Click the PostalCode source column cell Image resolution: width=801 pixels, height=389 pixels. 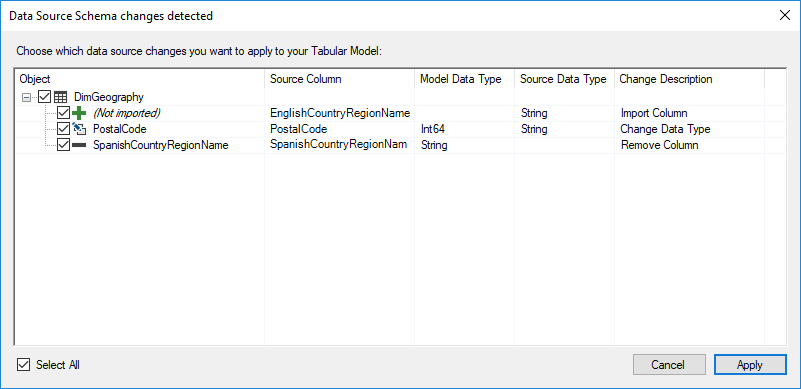click(298, 129)
